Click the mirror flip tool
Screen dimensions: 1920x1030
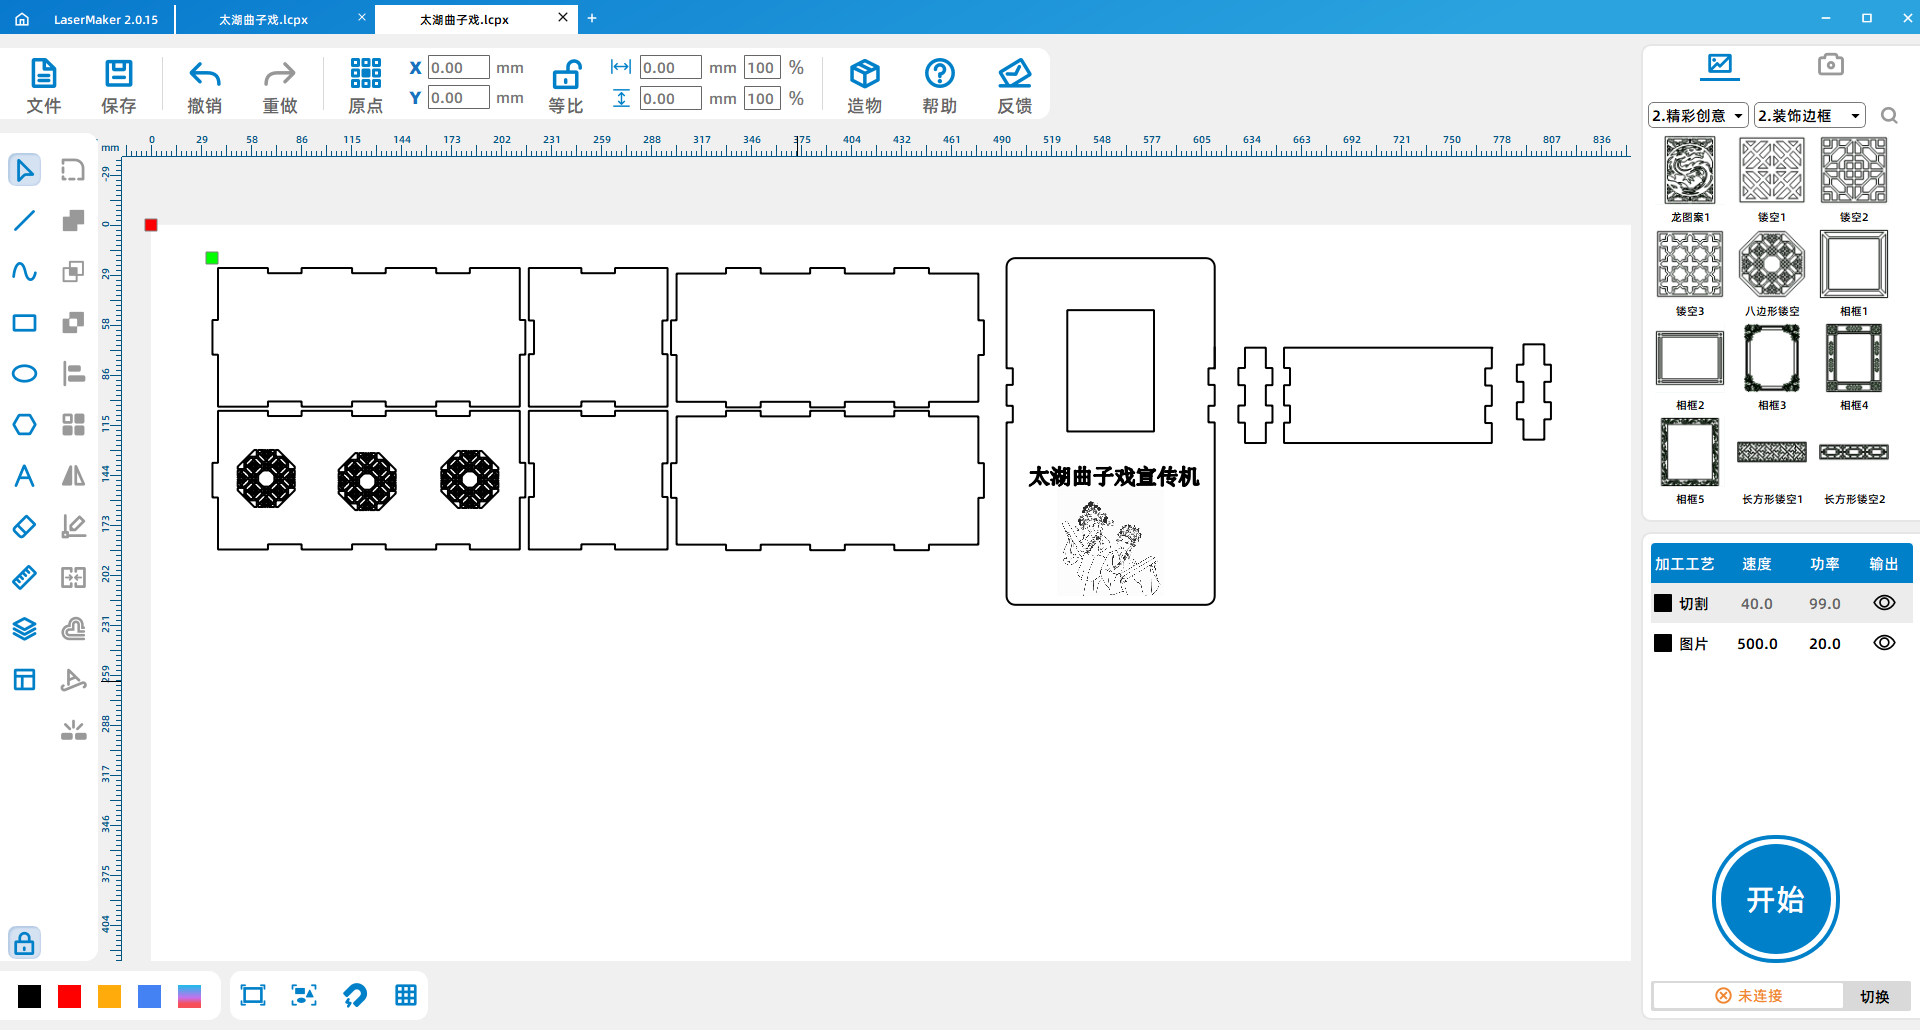(73, 475)
